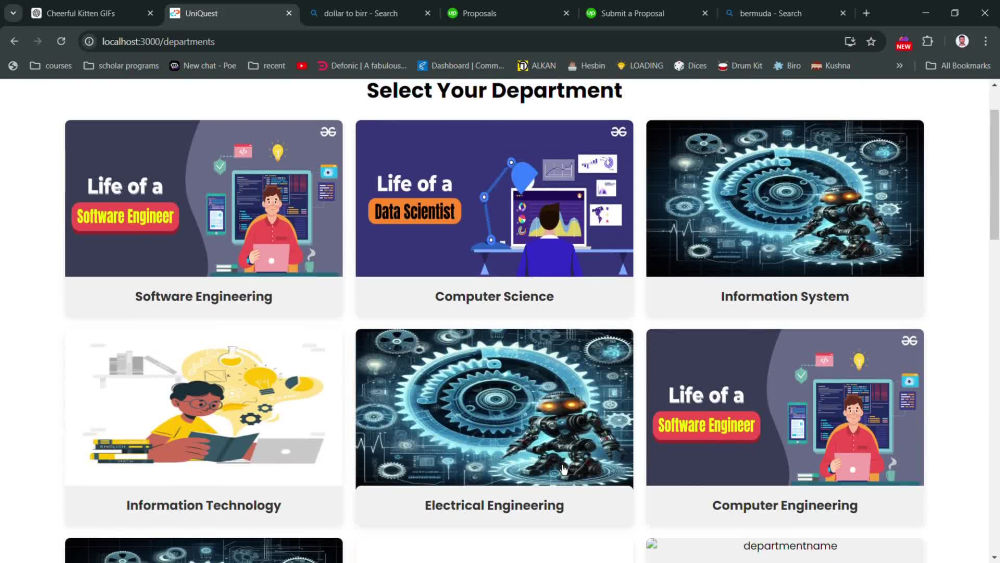Screen dimensions: 1000x563
Task: Open the Chrome three-dot menu
Action: pyautogui.click(x=986, y=41)
